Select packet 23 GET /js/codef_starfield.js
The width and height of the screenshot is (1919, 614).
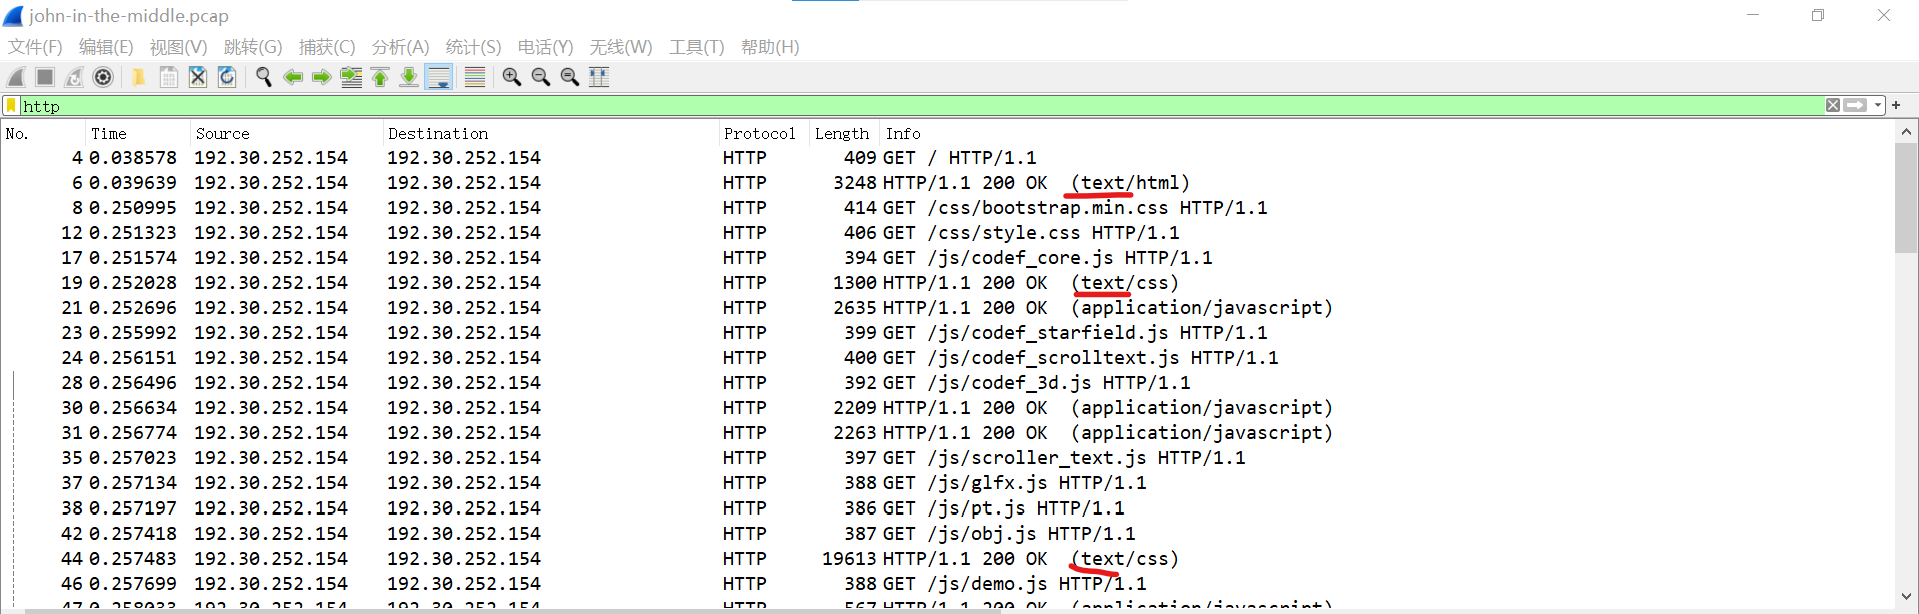(x=946, y=333)
